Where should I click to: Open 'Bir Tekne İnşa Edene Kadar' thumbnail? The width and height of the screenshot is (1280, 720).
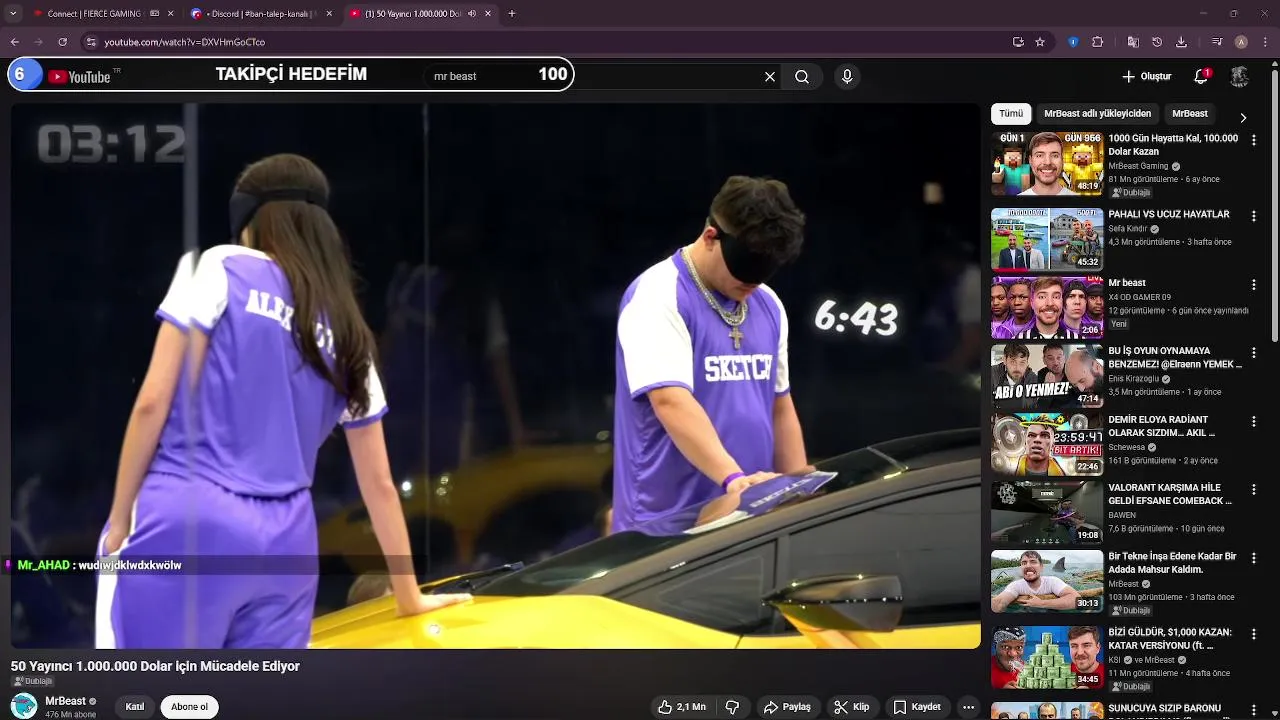(1047, 581)
